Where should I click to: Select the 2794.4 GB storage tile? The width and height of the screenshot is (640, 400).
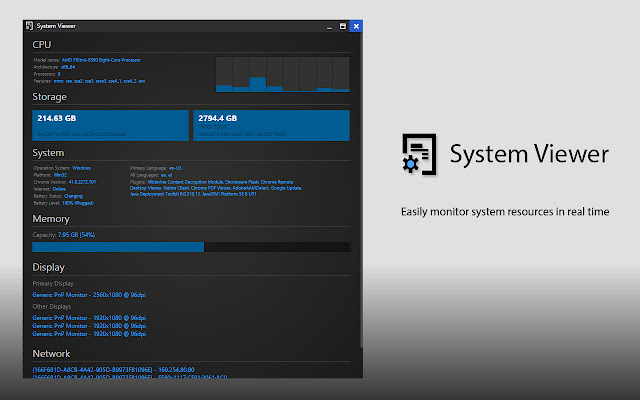coord(271,125)
